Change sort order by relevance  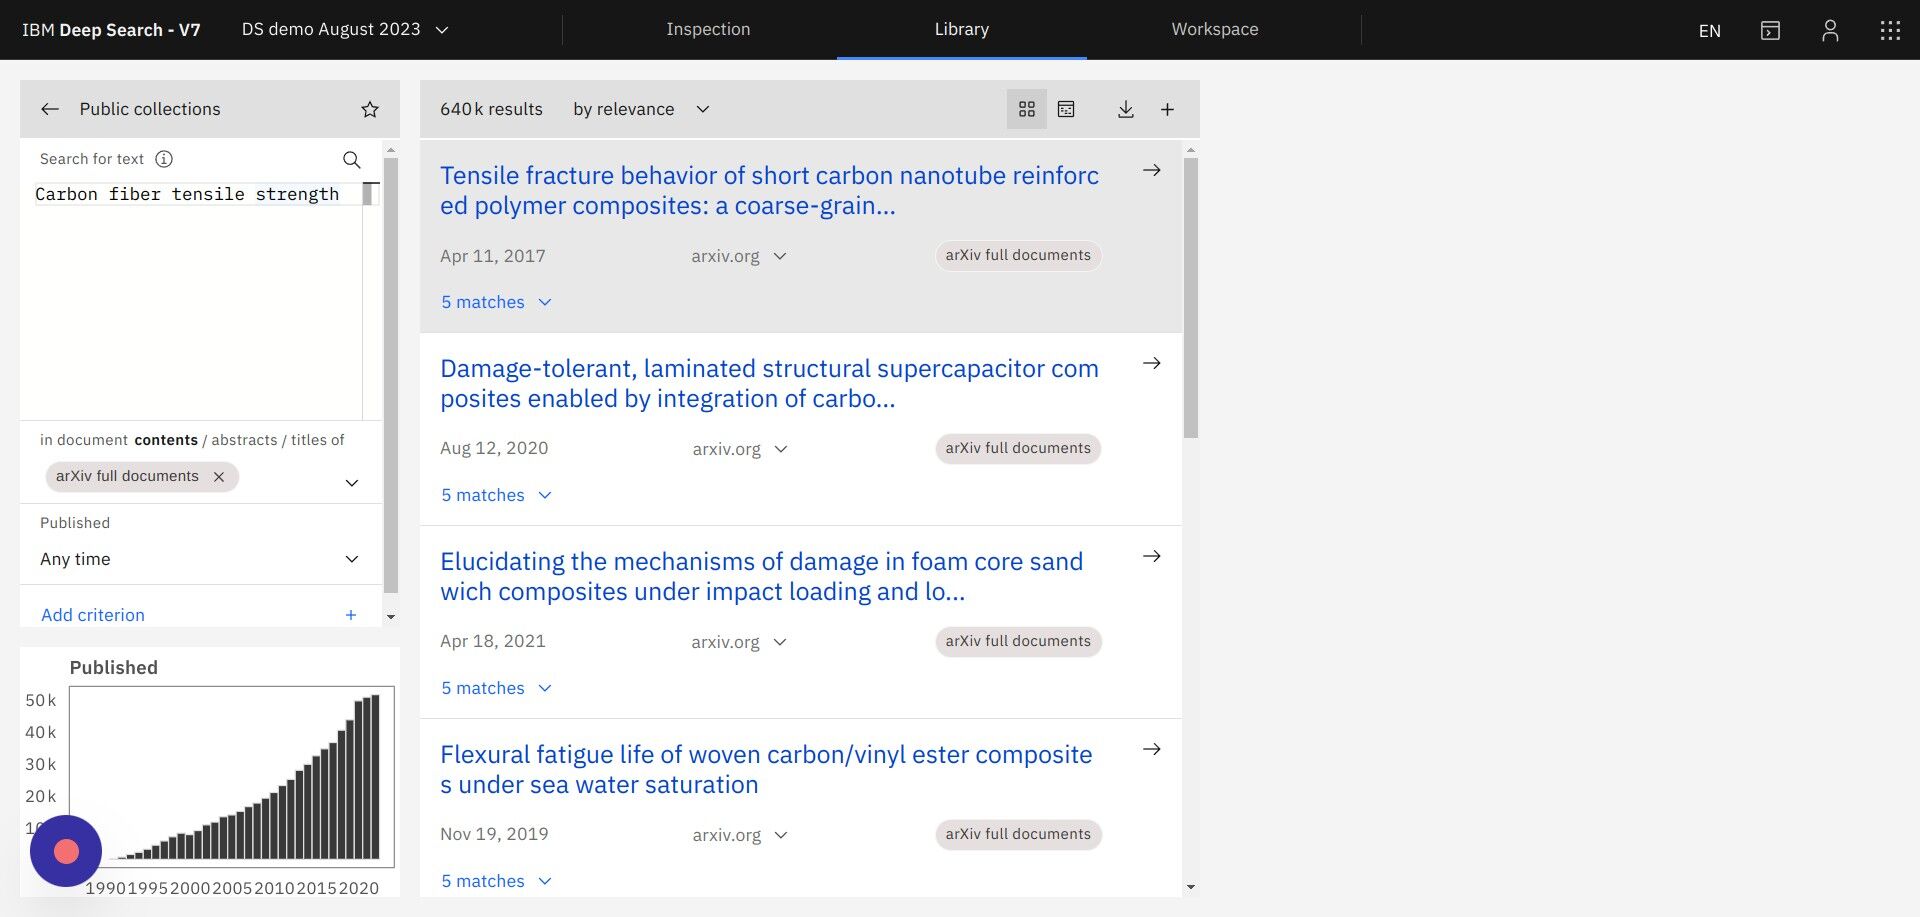(x=641, y=109)
